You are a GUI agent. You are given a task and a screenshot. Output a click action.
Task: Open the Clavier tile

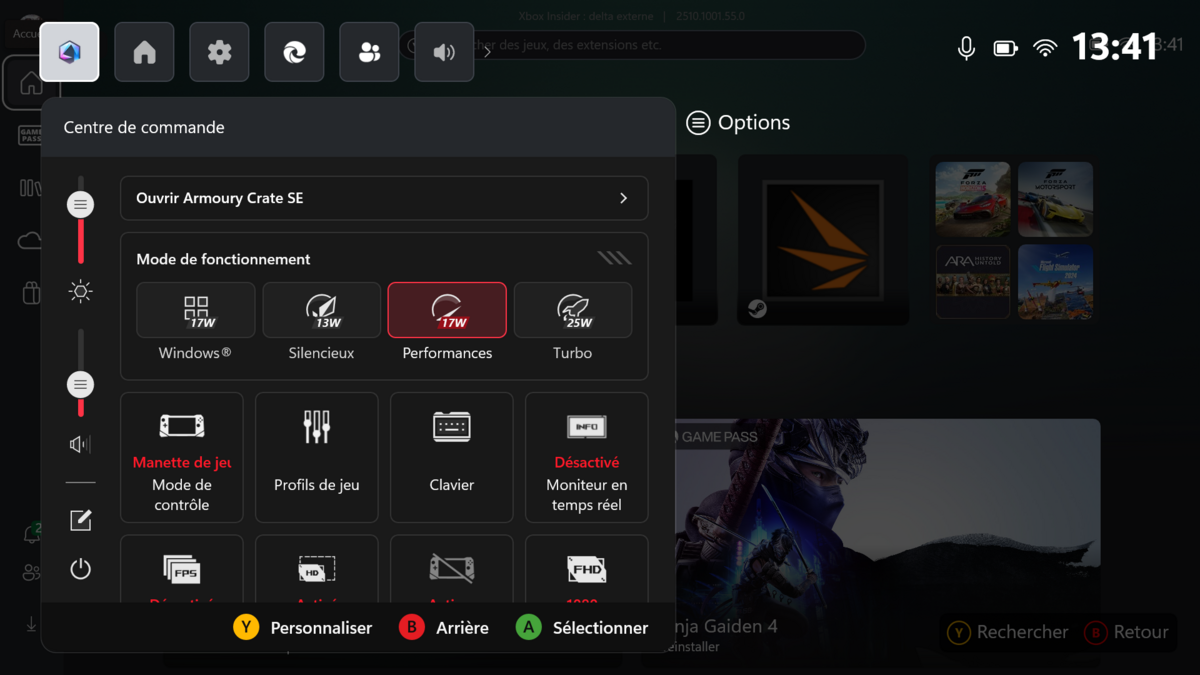point(451,457)
